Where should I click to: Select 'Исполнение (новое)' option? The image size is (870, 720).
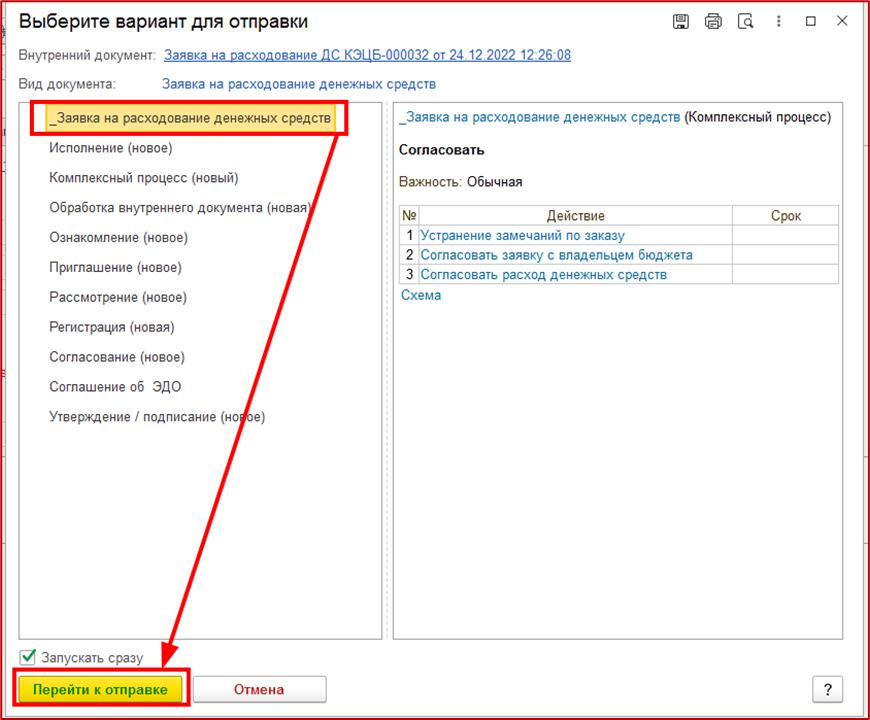coord(111,148)
